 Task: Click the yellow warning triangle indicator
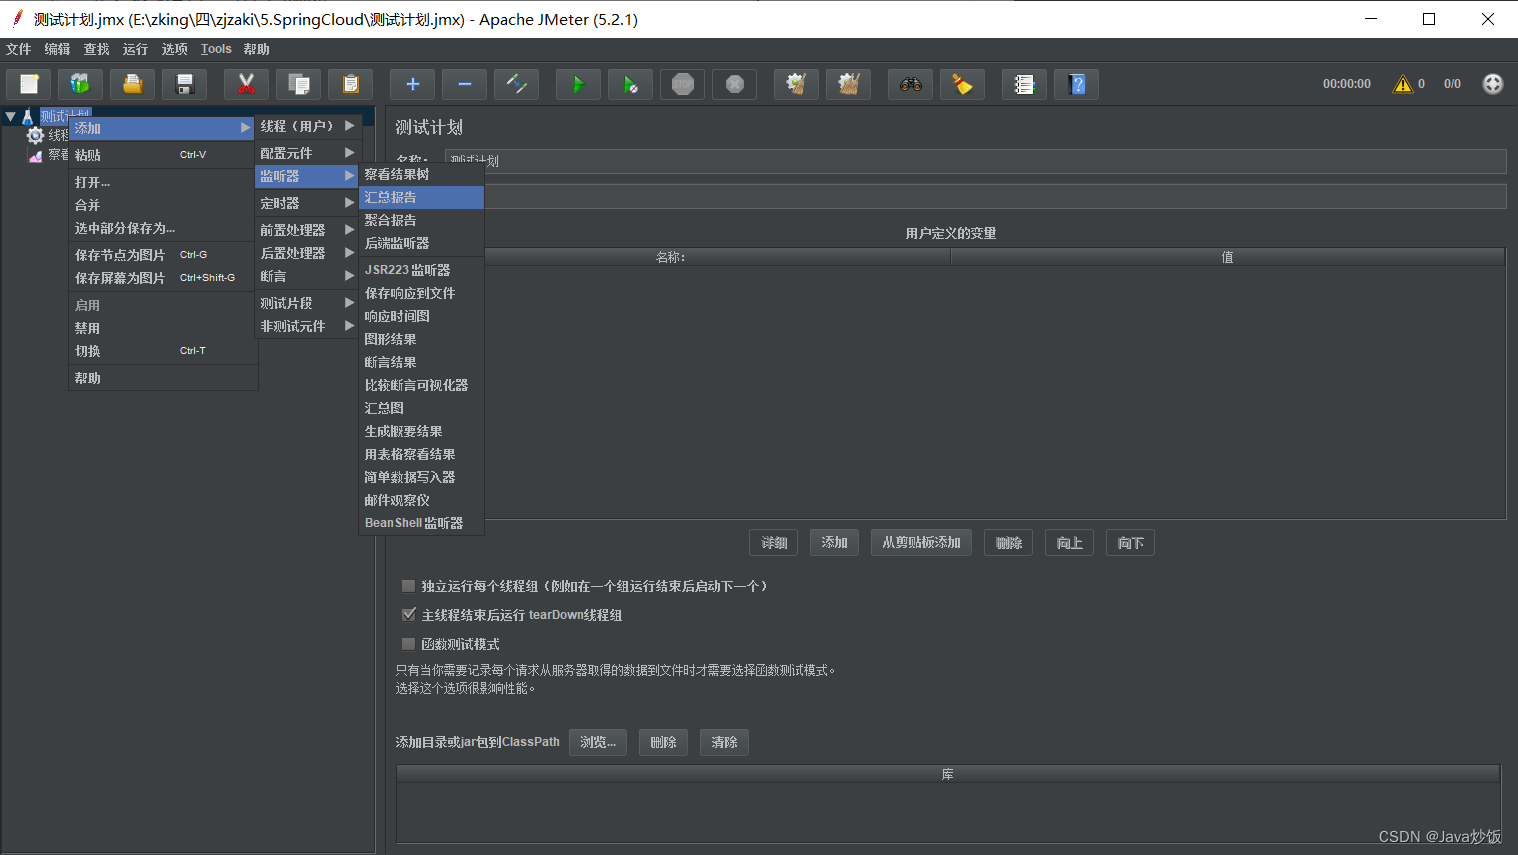pyautogui.click(x=1403, y=84)
